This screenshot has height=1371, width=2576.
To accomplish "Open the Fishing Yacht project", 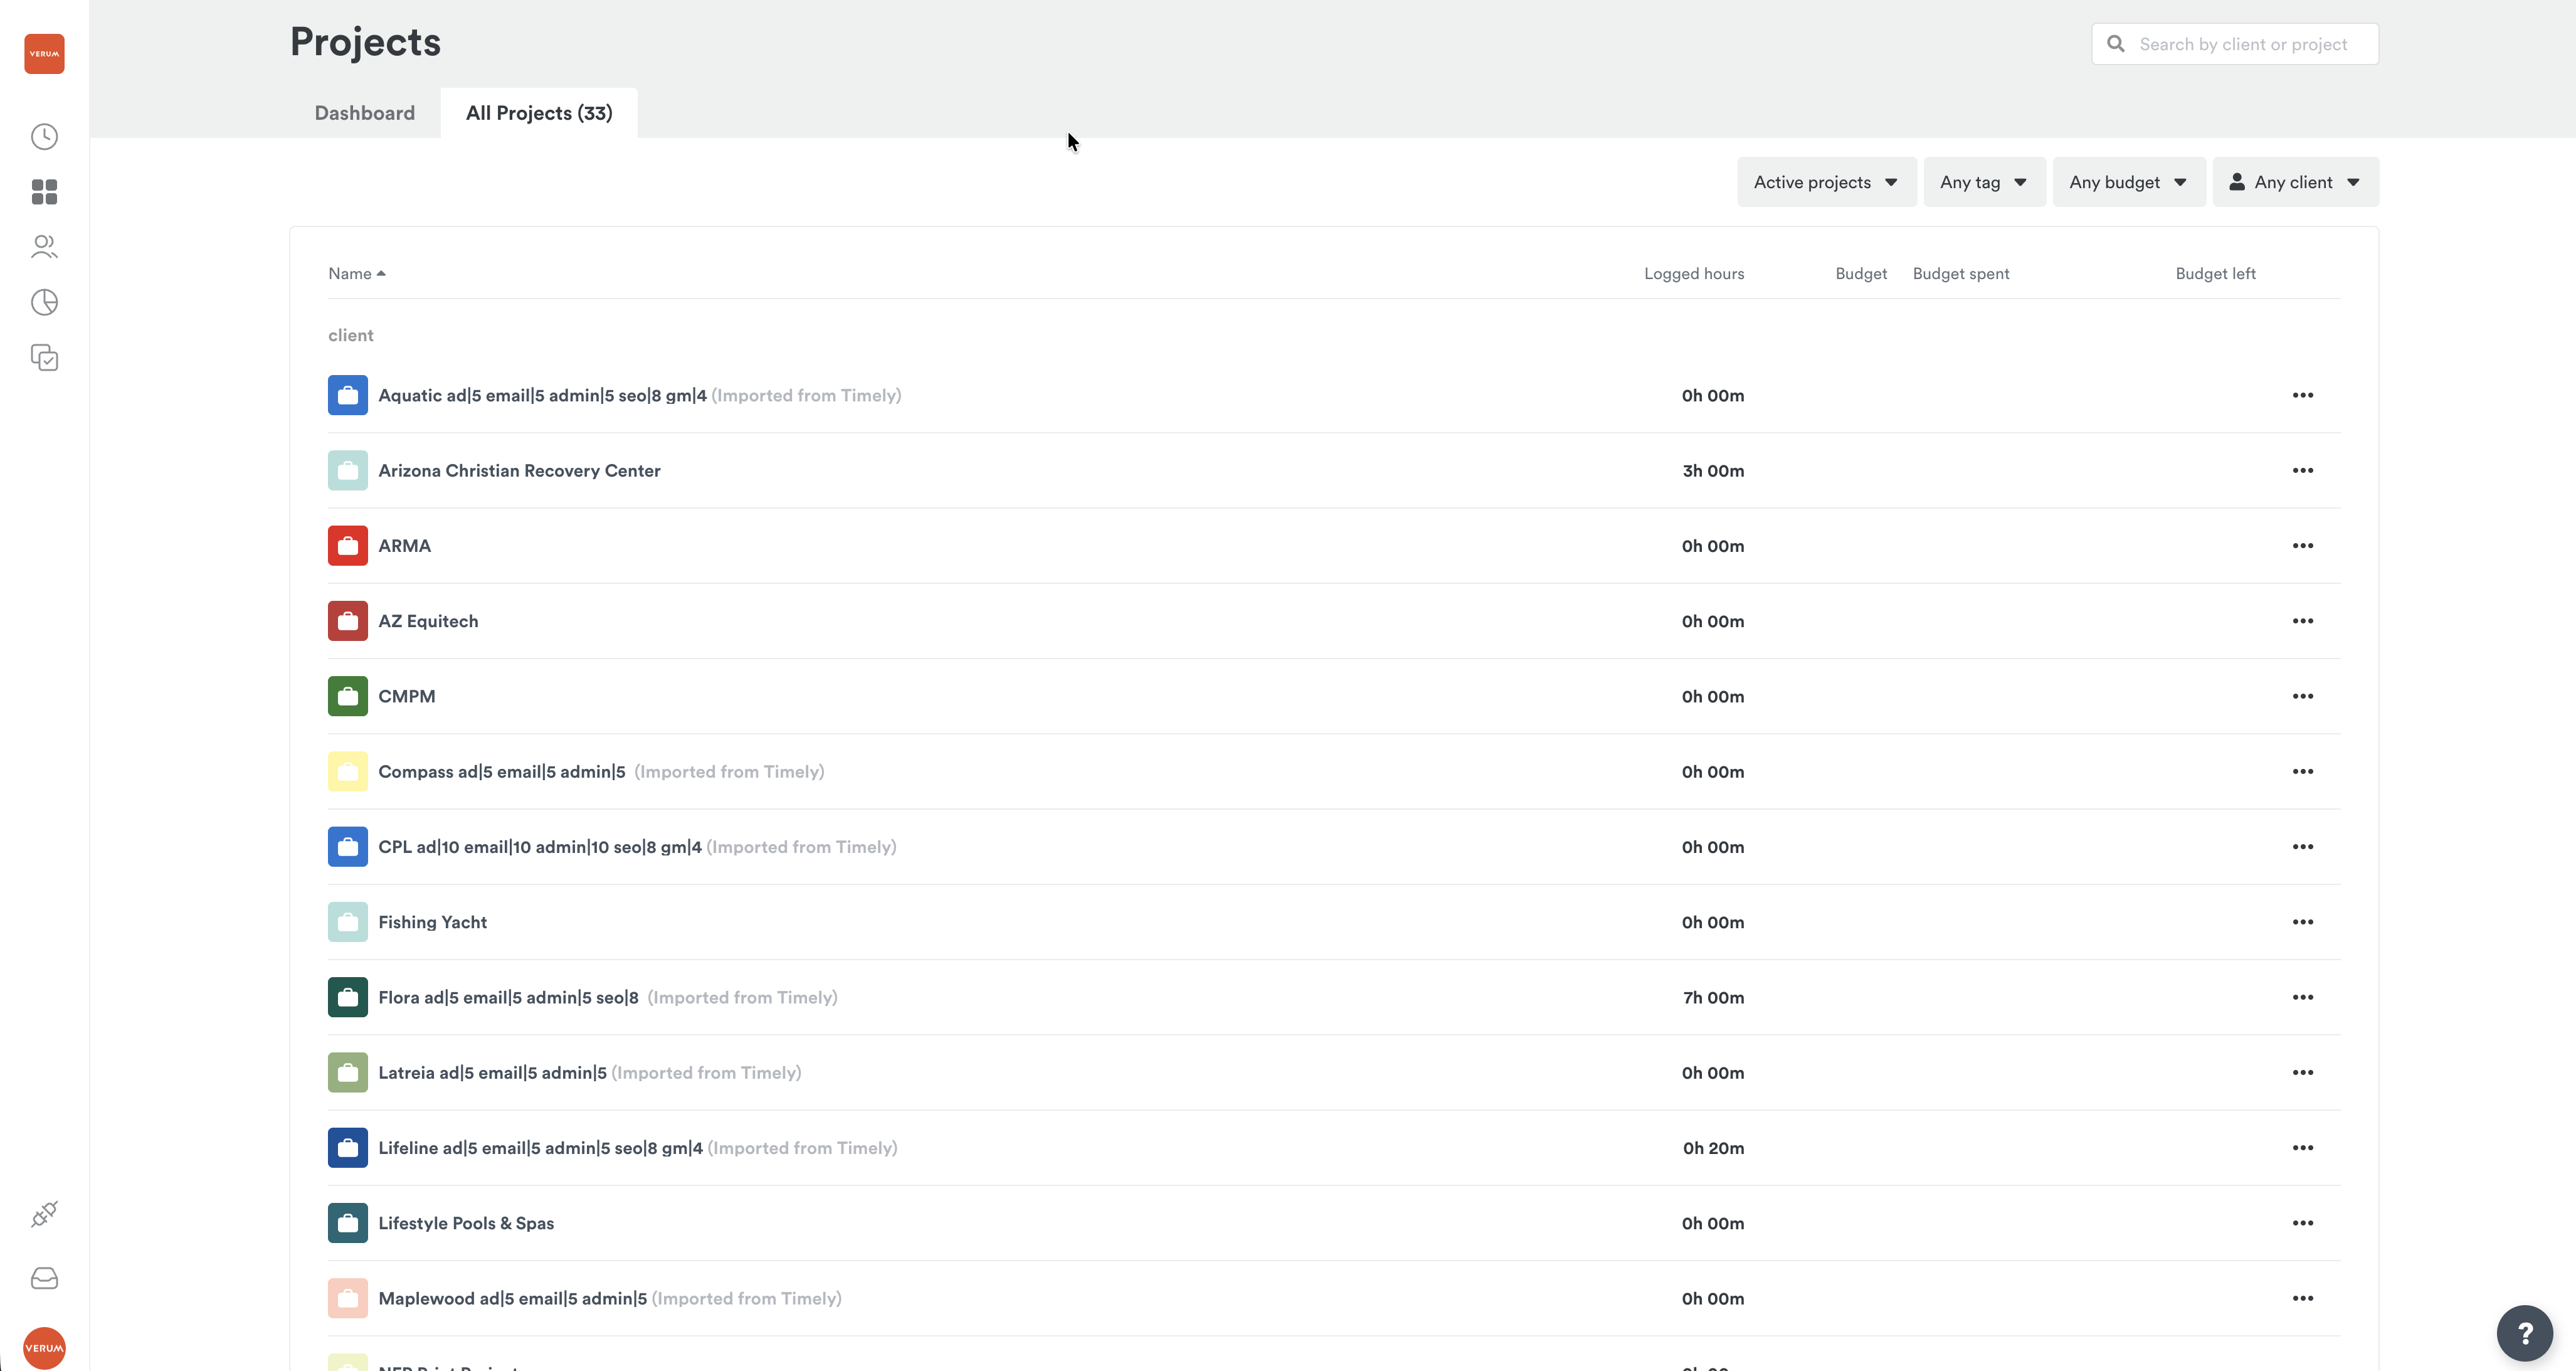I will point(433,922).
